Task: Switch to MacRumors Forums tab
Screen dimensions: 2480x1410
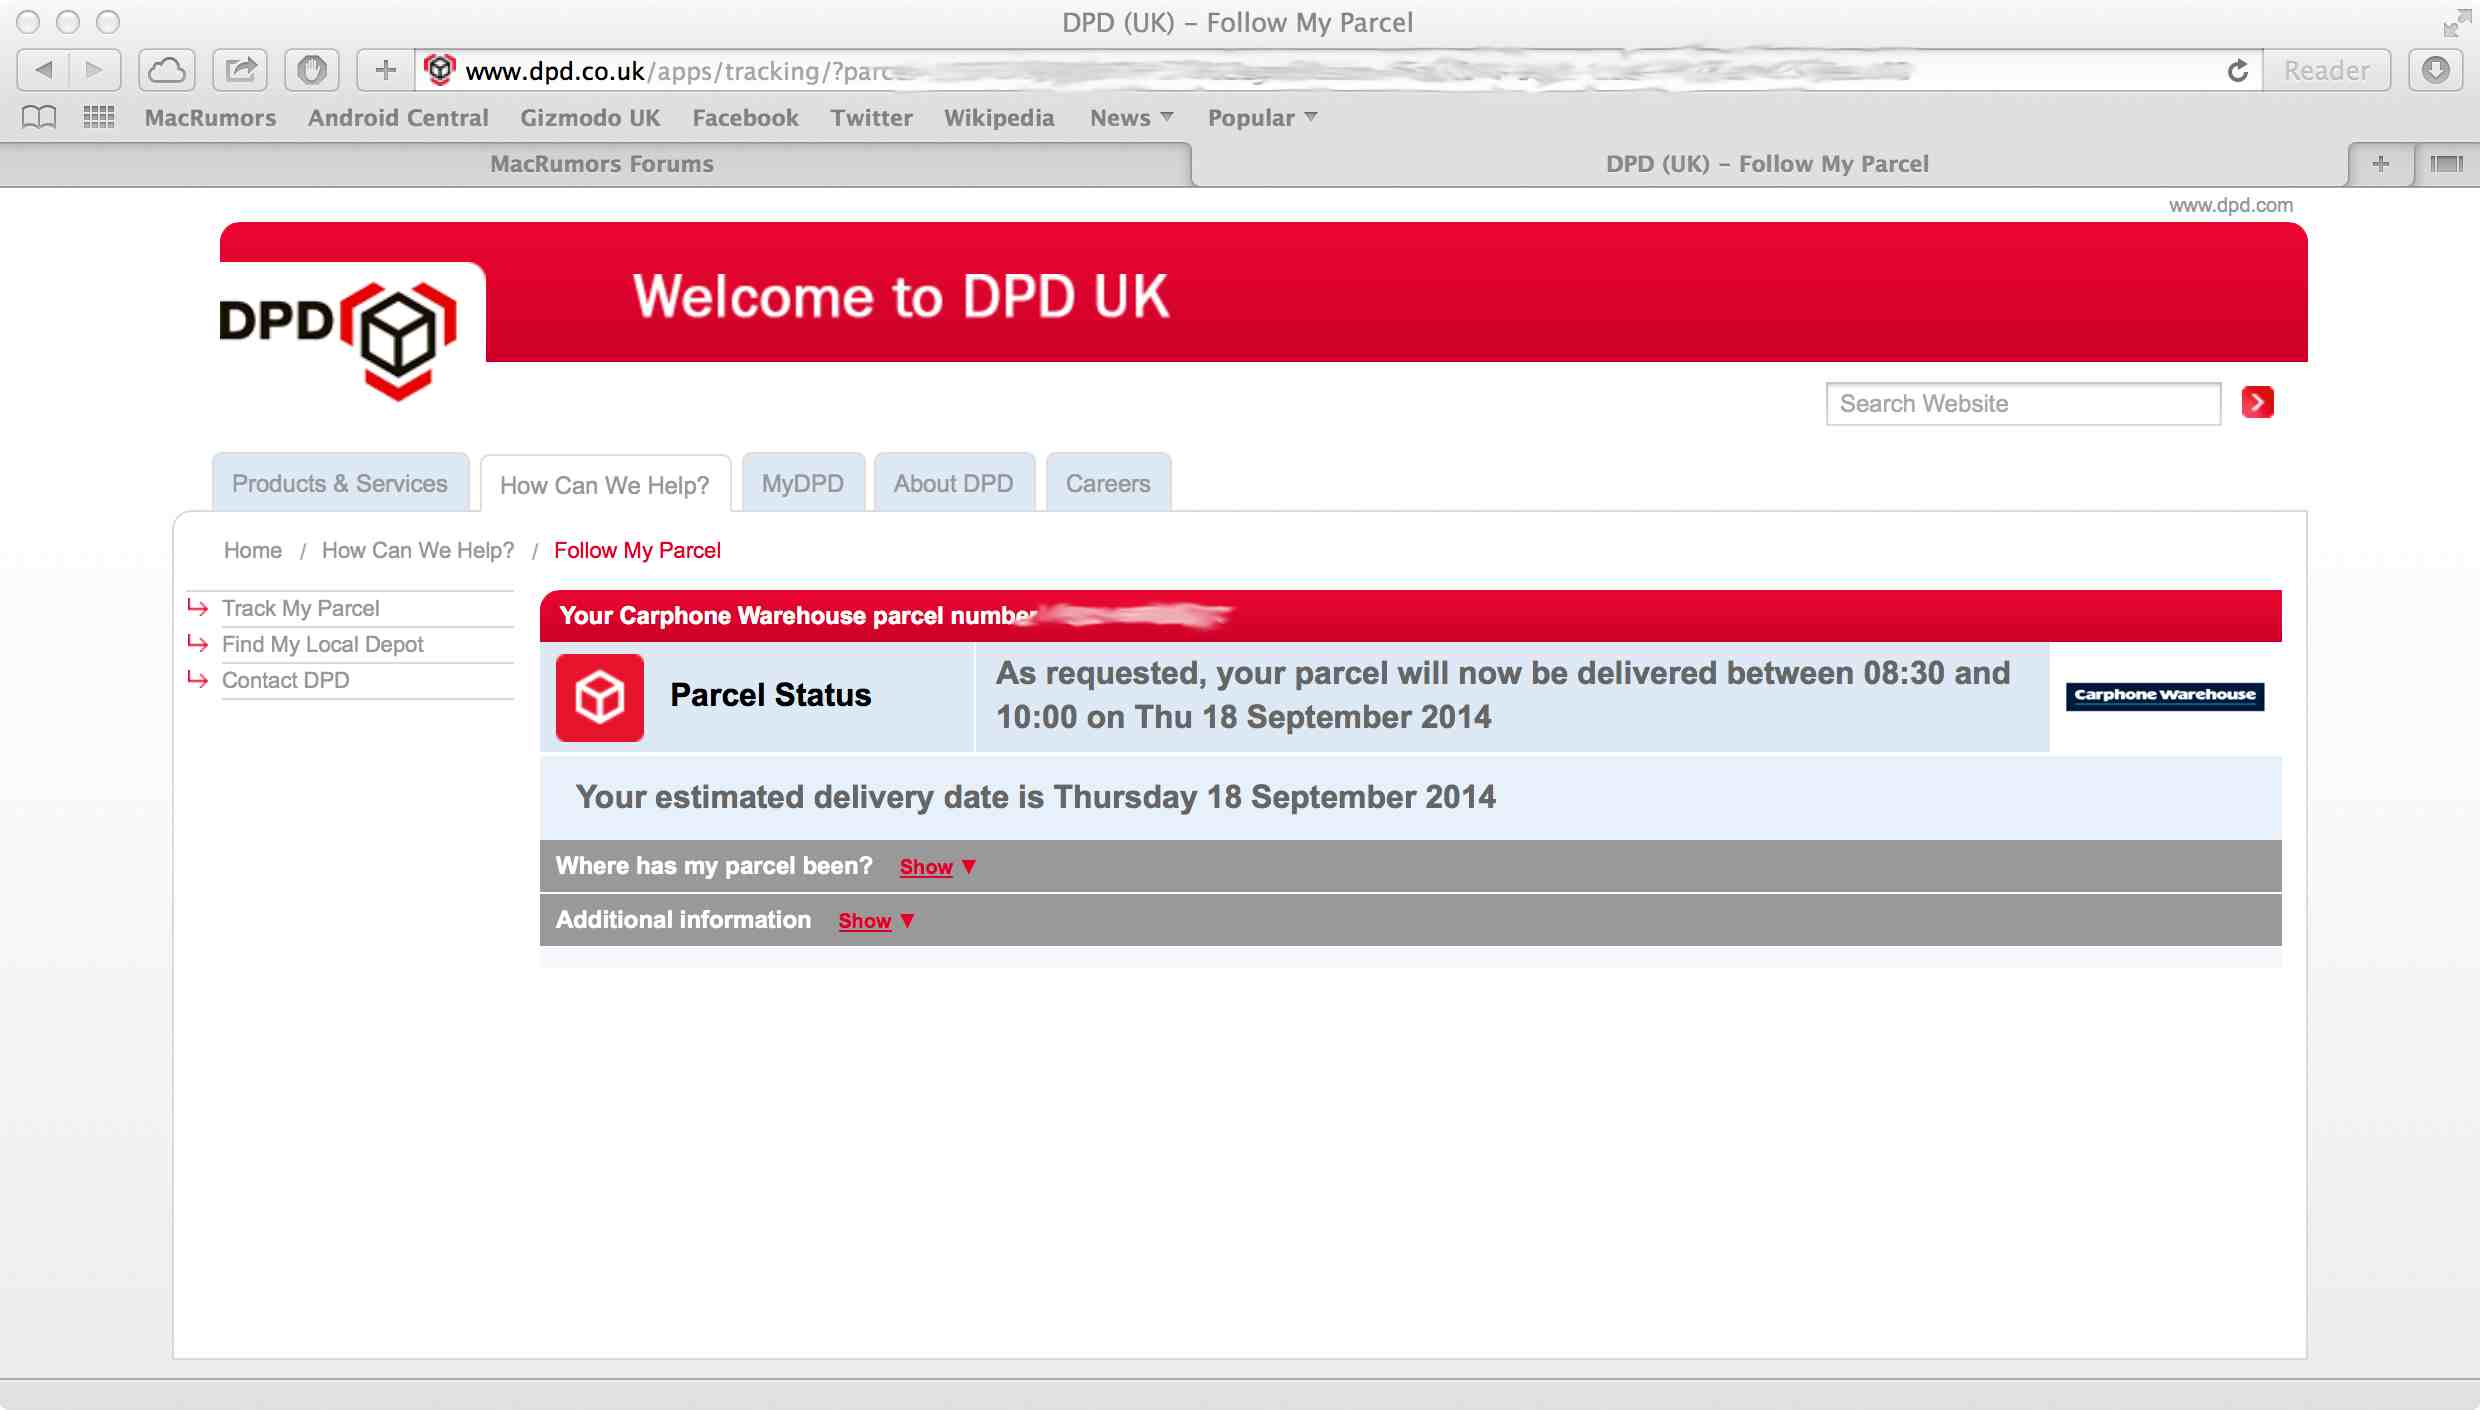Action: coord(602,164)
